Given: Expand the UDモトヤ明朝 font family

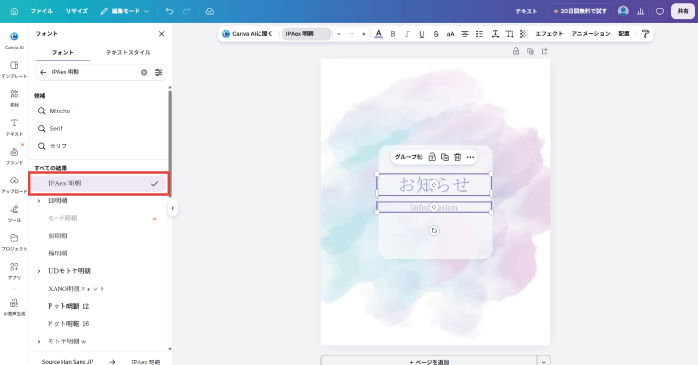Looking at the screenshot, I should click(39, 271).
